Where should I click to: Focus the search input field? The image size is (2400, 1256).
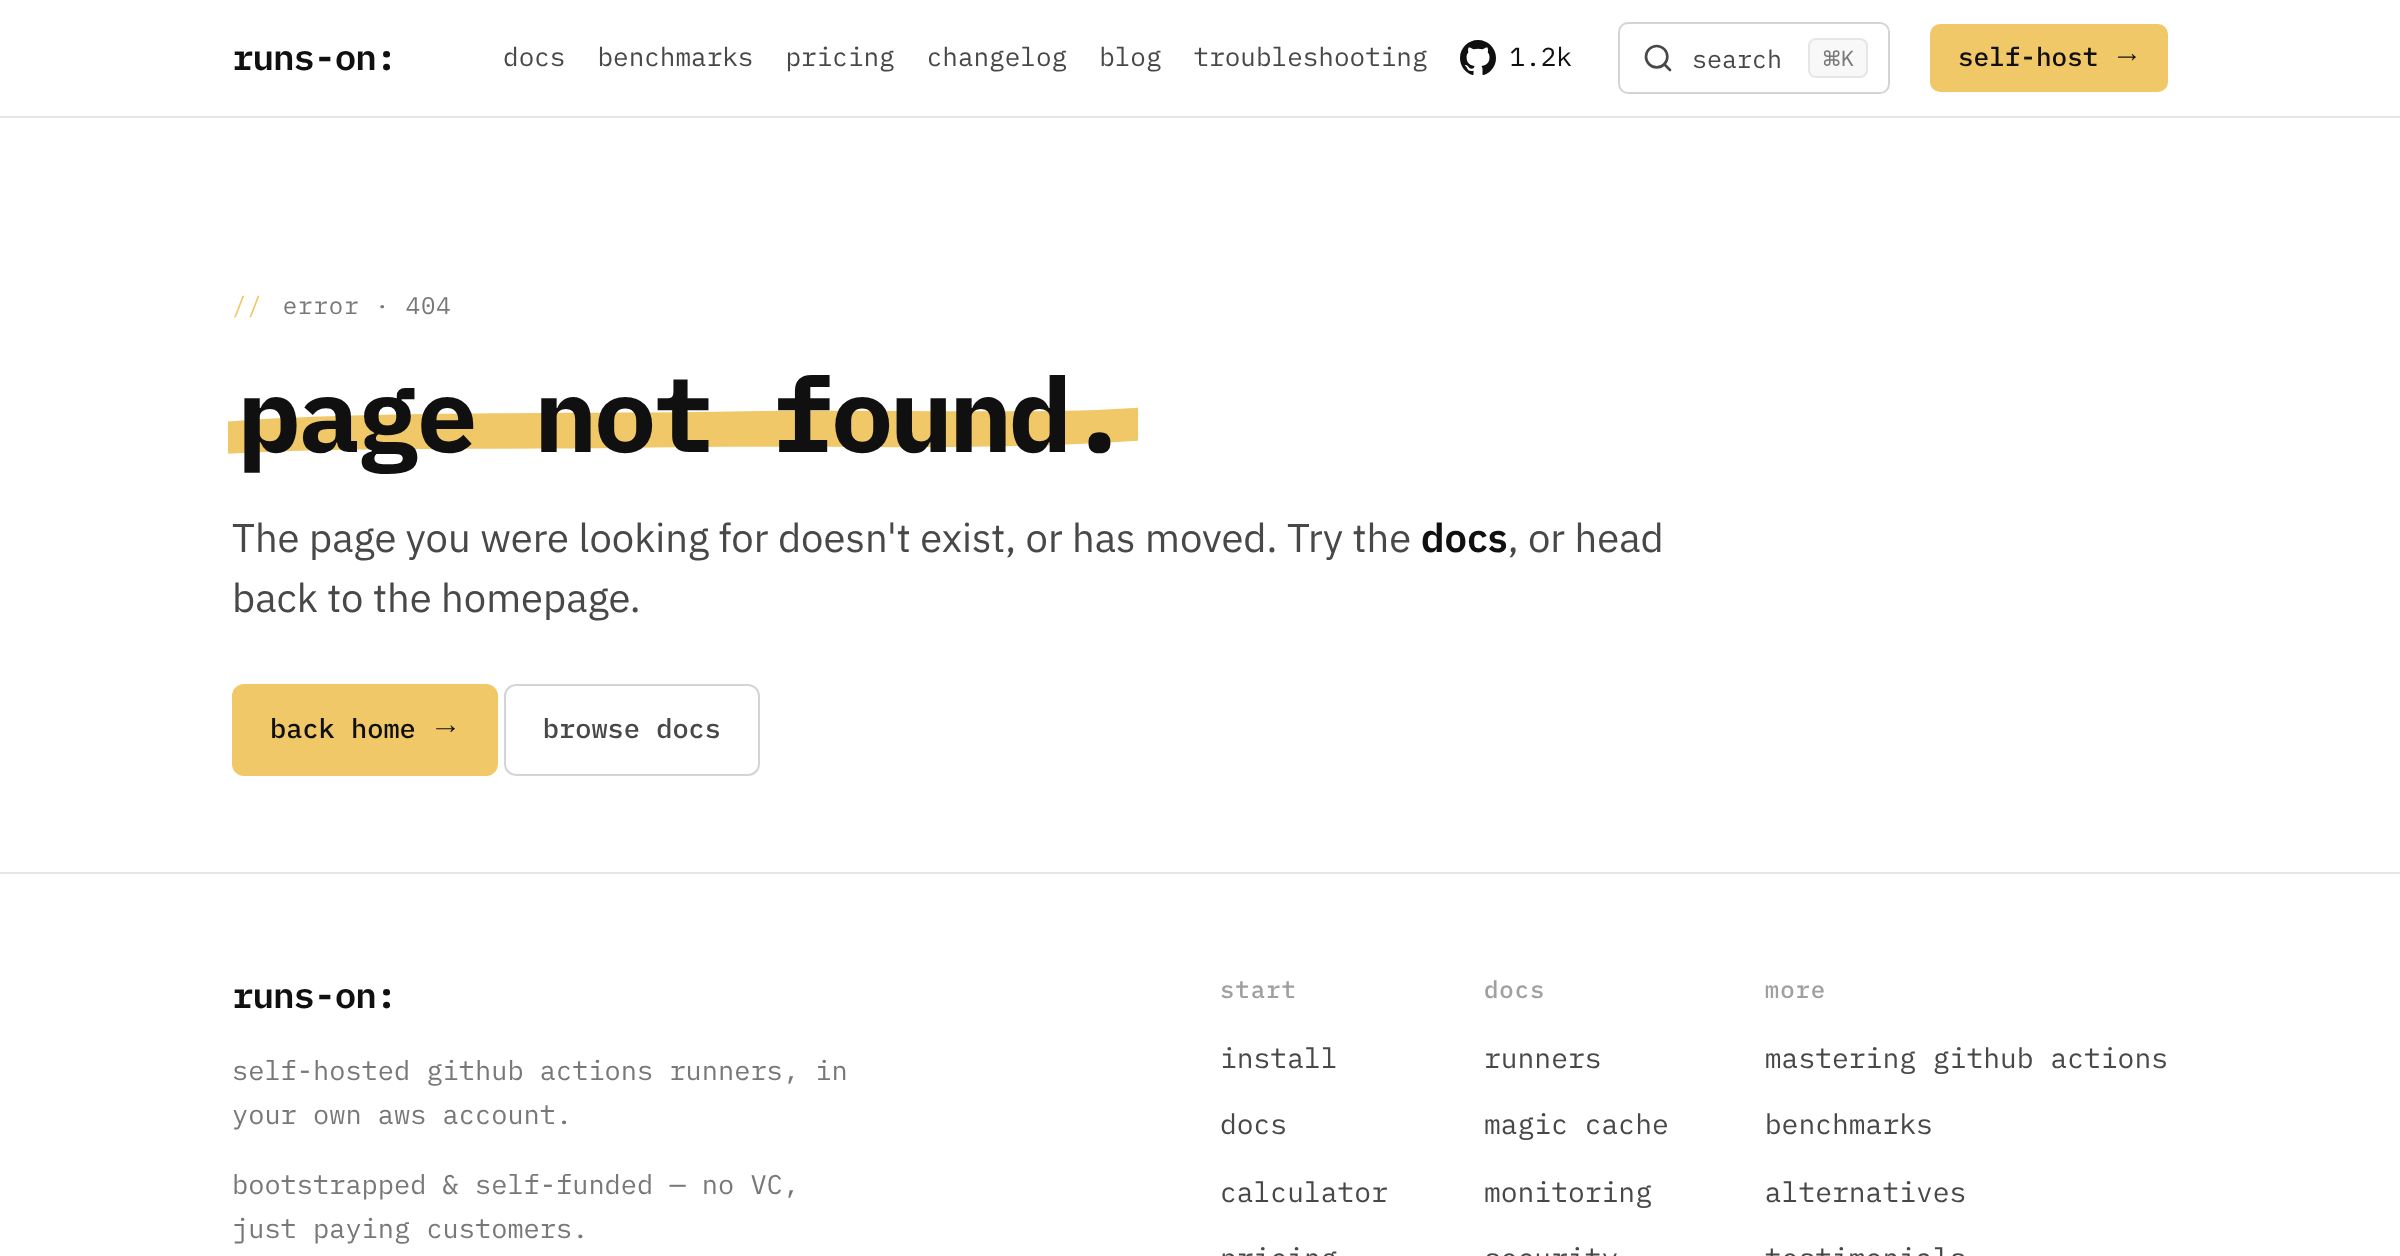(1753, 58)
